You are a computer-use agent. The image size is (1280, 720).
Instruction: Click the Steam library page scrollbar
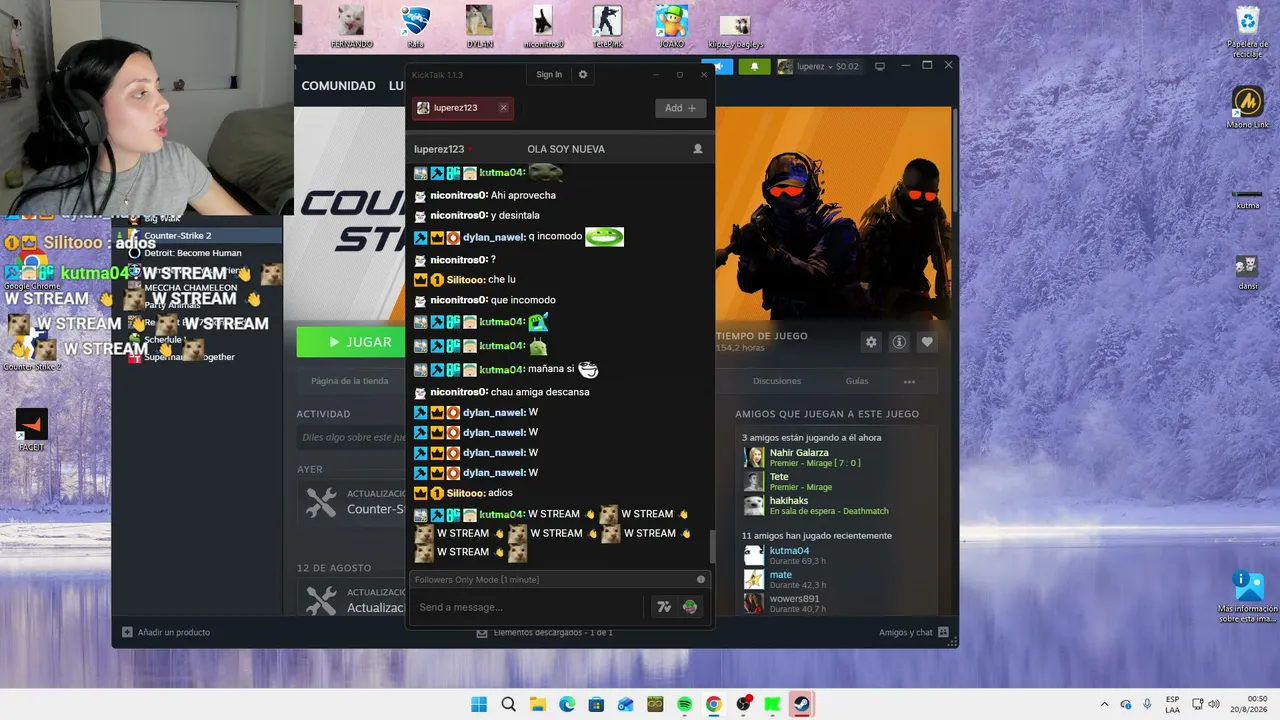click(955, 160)
